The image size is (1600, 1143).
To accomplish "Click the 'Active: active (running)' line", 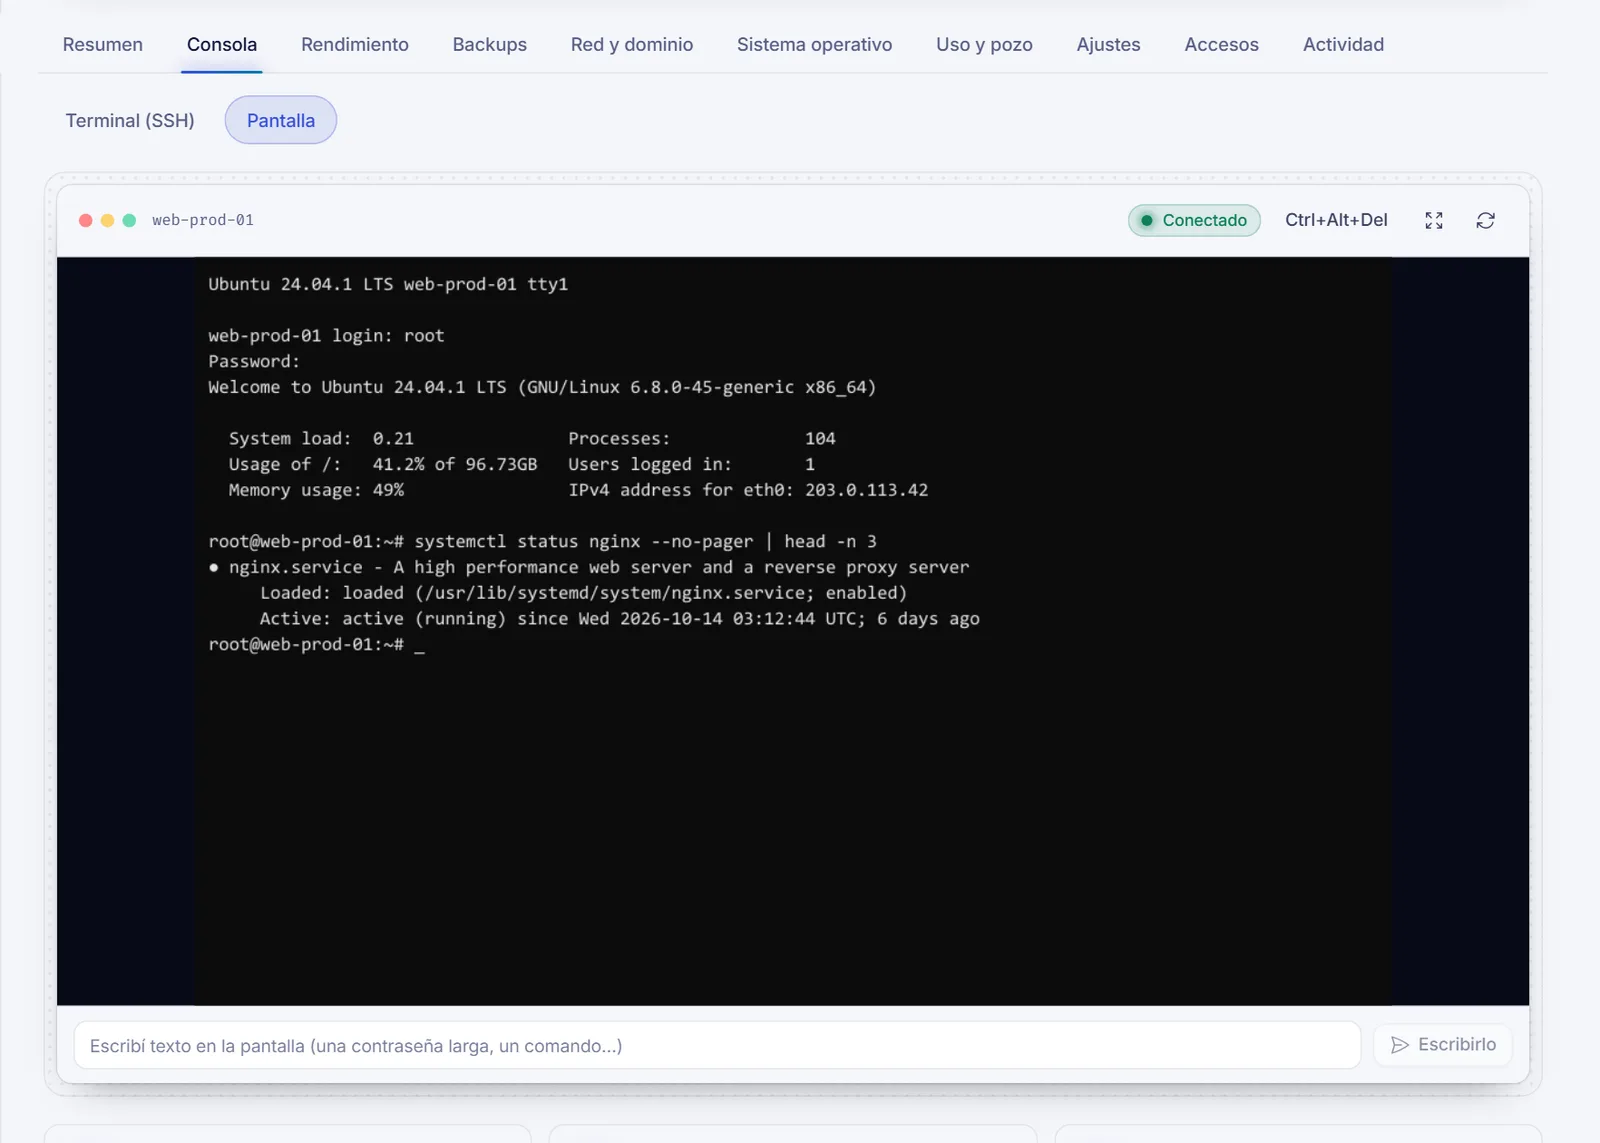I will pos(619,619).
